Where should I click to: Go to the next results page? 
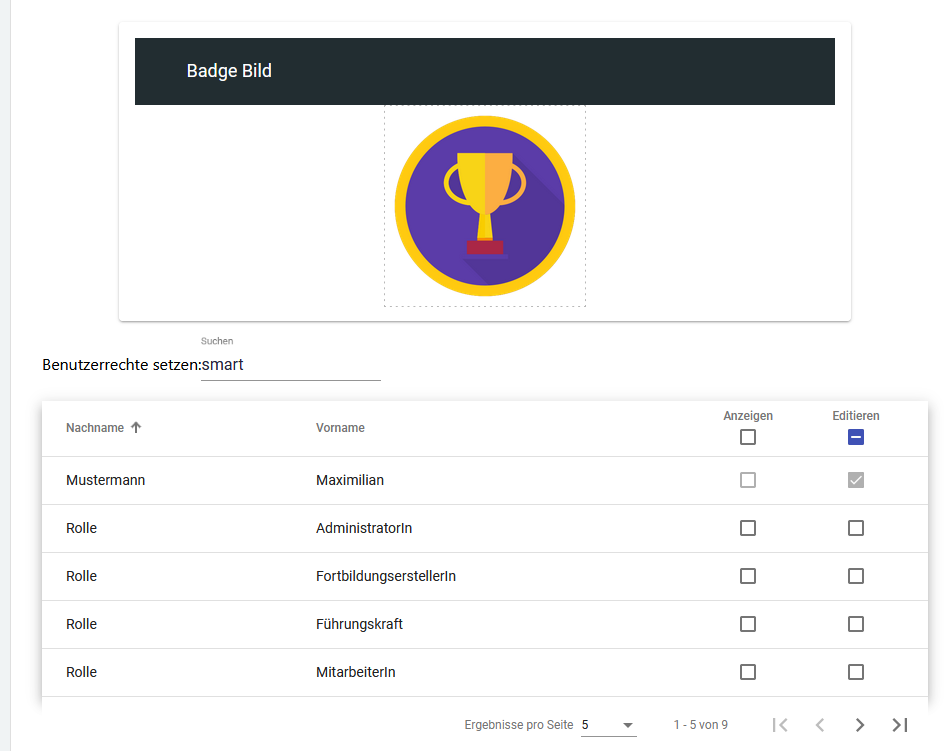point(859,725)
